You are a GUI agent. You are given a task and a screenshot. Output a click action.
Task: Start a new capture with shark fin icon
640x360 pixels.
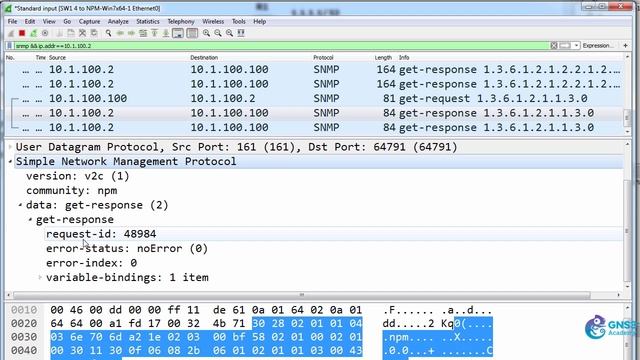point(11,33)
